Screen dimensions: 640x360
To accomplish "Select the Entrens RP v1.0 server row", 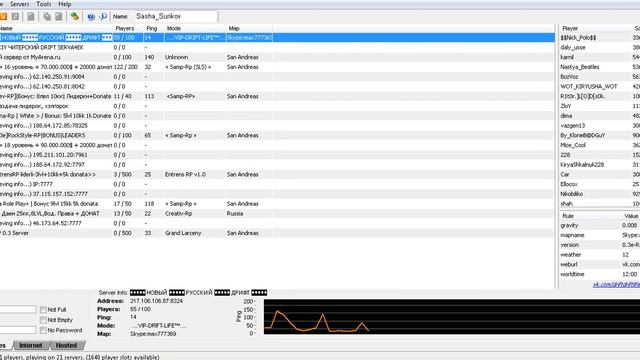I will [x=278, y=174].
